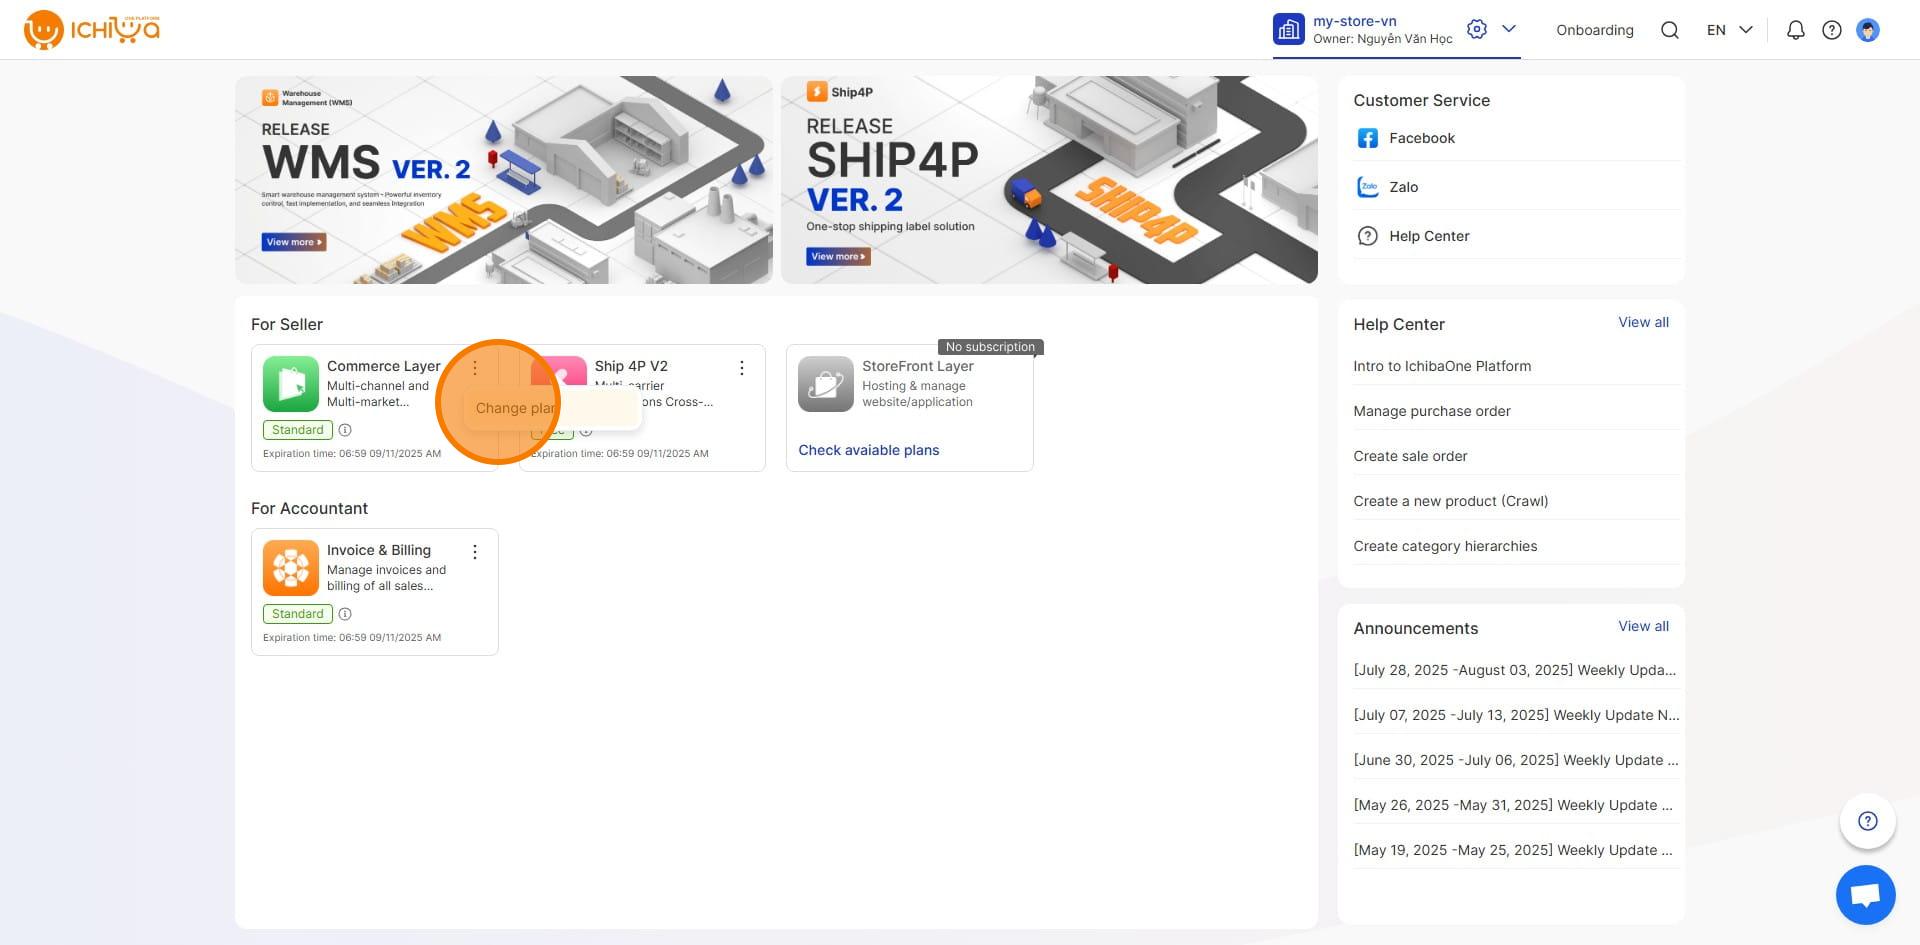Open the Onboarding link

coord(1595,30)
